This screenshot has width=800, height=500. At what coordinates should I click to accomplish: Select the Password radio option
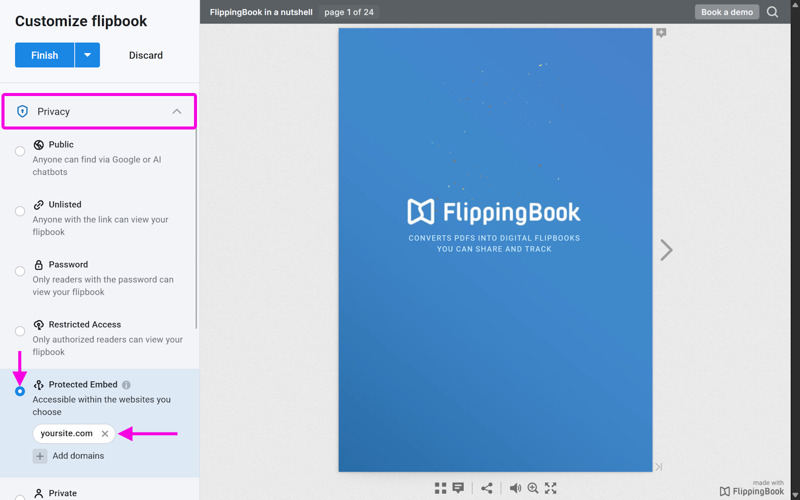tap(20, 271)
